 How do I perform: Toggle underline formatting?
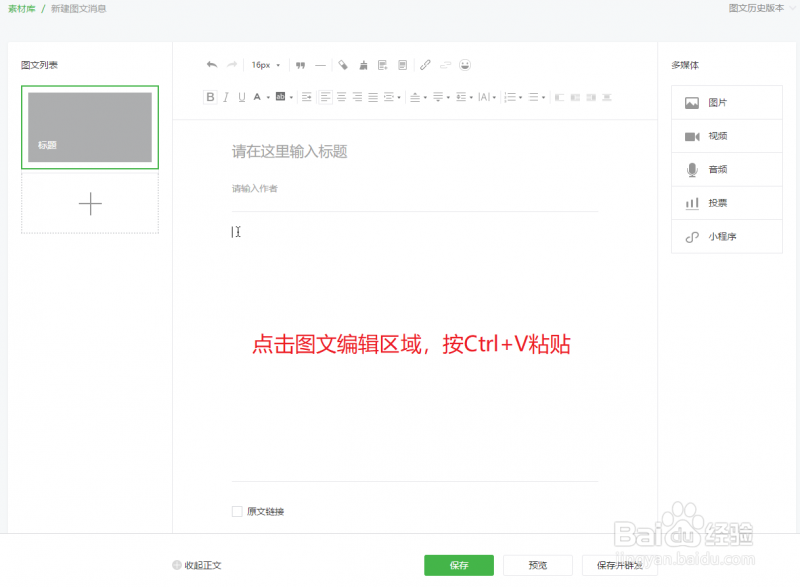coord(242,97)
